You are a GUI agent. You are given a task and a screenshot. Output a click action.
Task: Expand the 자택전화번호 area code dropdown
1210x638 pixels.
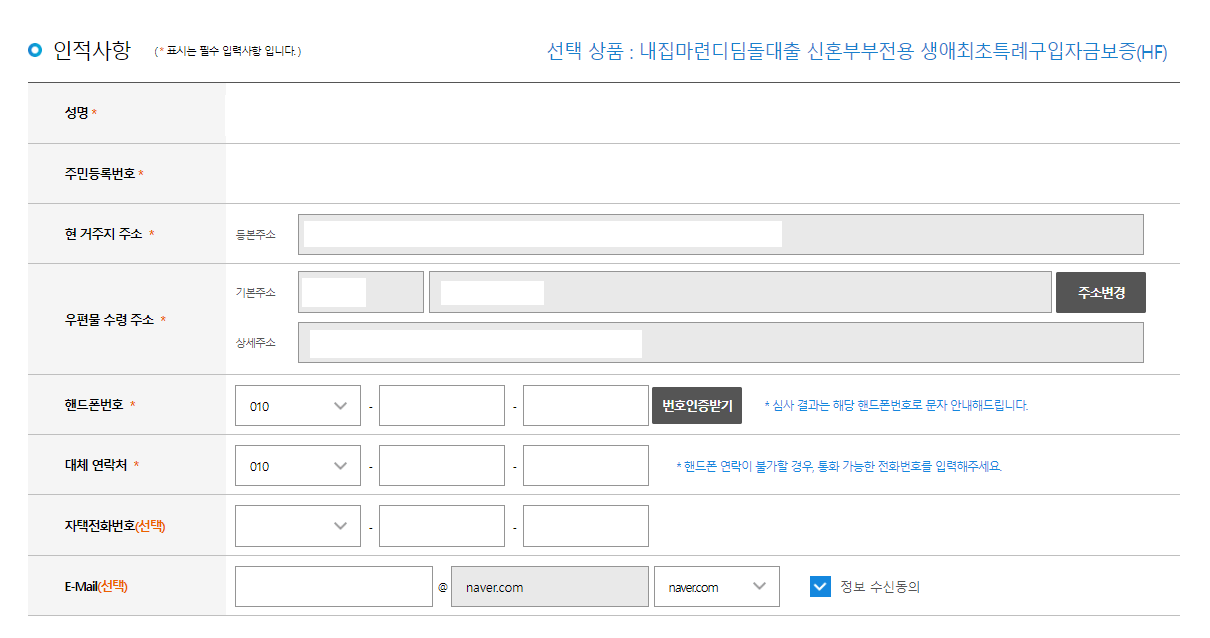(x=297, y=525)
